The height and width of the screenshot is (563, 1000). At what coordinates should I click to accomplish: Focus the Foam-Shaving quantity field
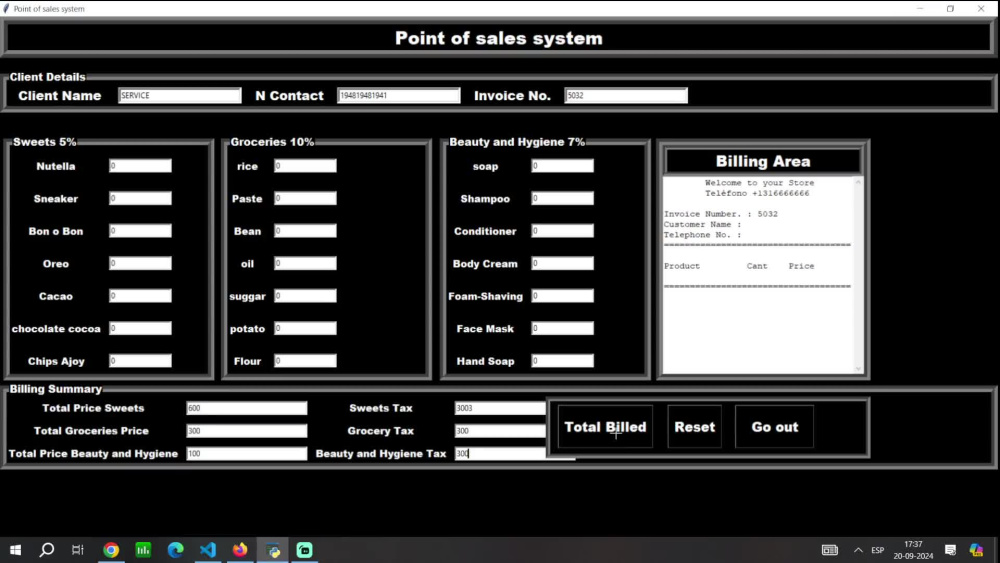(562, 296)
